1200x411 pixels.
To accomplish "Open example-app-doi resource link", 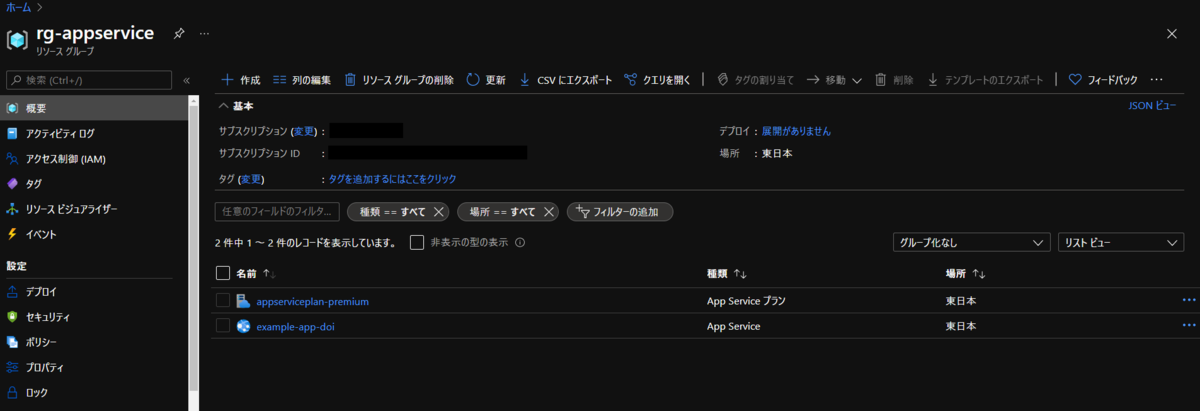I will [296, 326].
